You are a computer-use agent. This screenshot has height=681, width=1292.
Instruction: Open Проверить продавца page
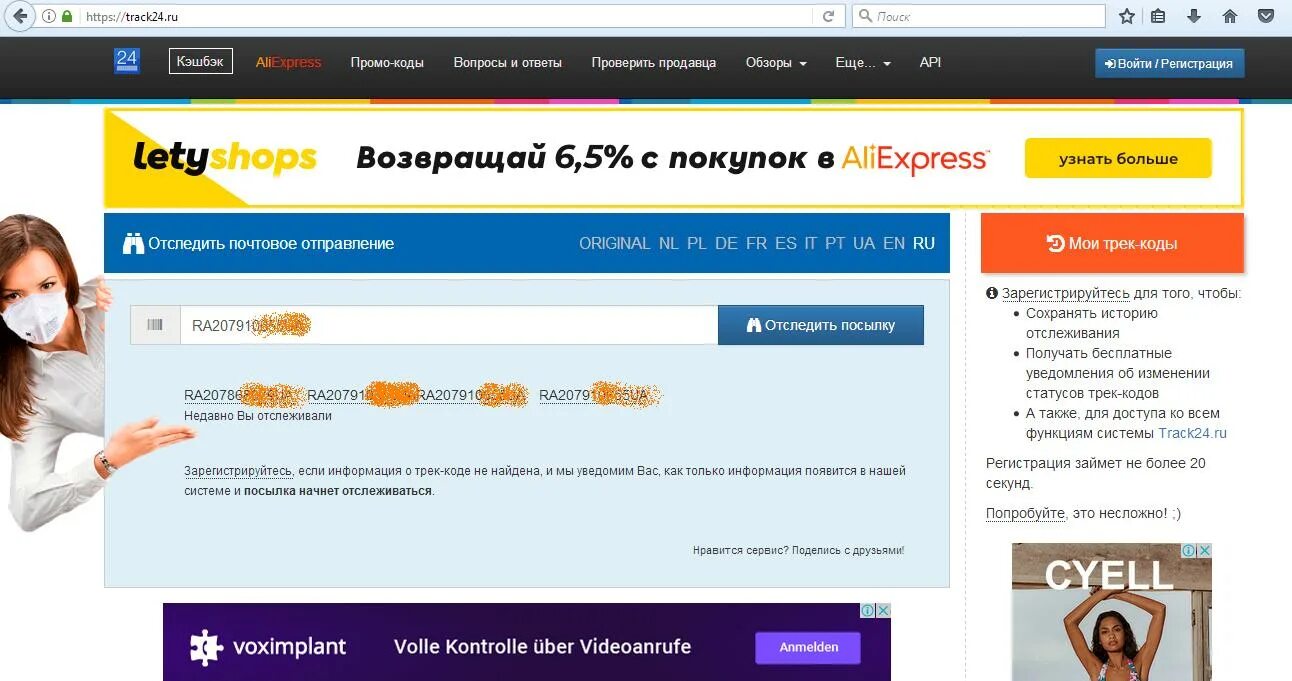(654, 62)
